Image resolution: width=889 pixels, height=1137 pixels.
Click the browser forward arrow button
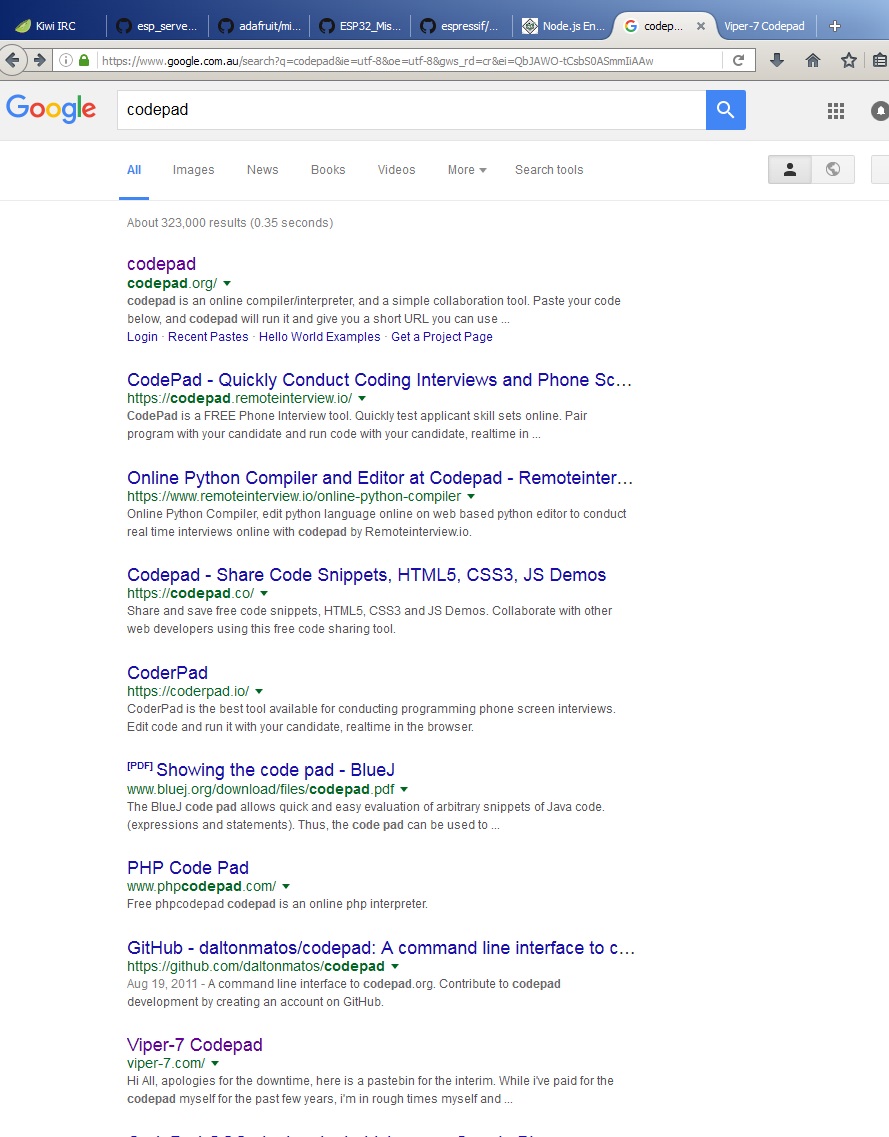coord(39,60)
